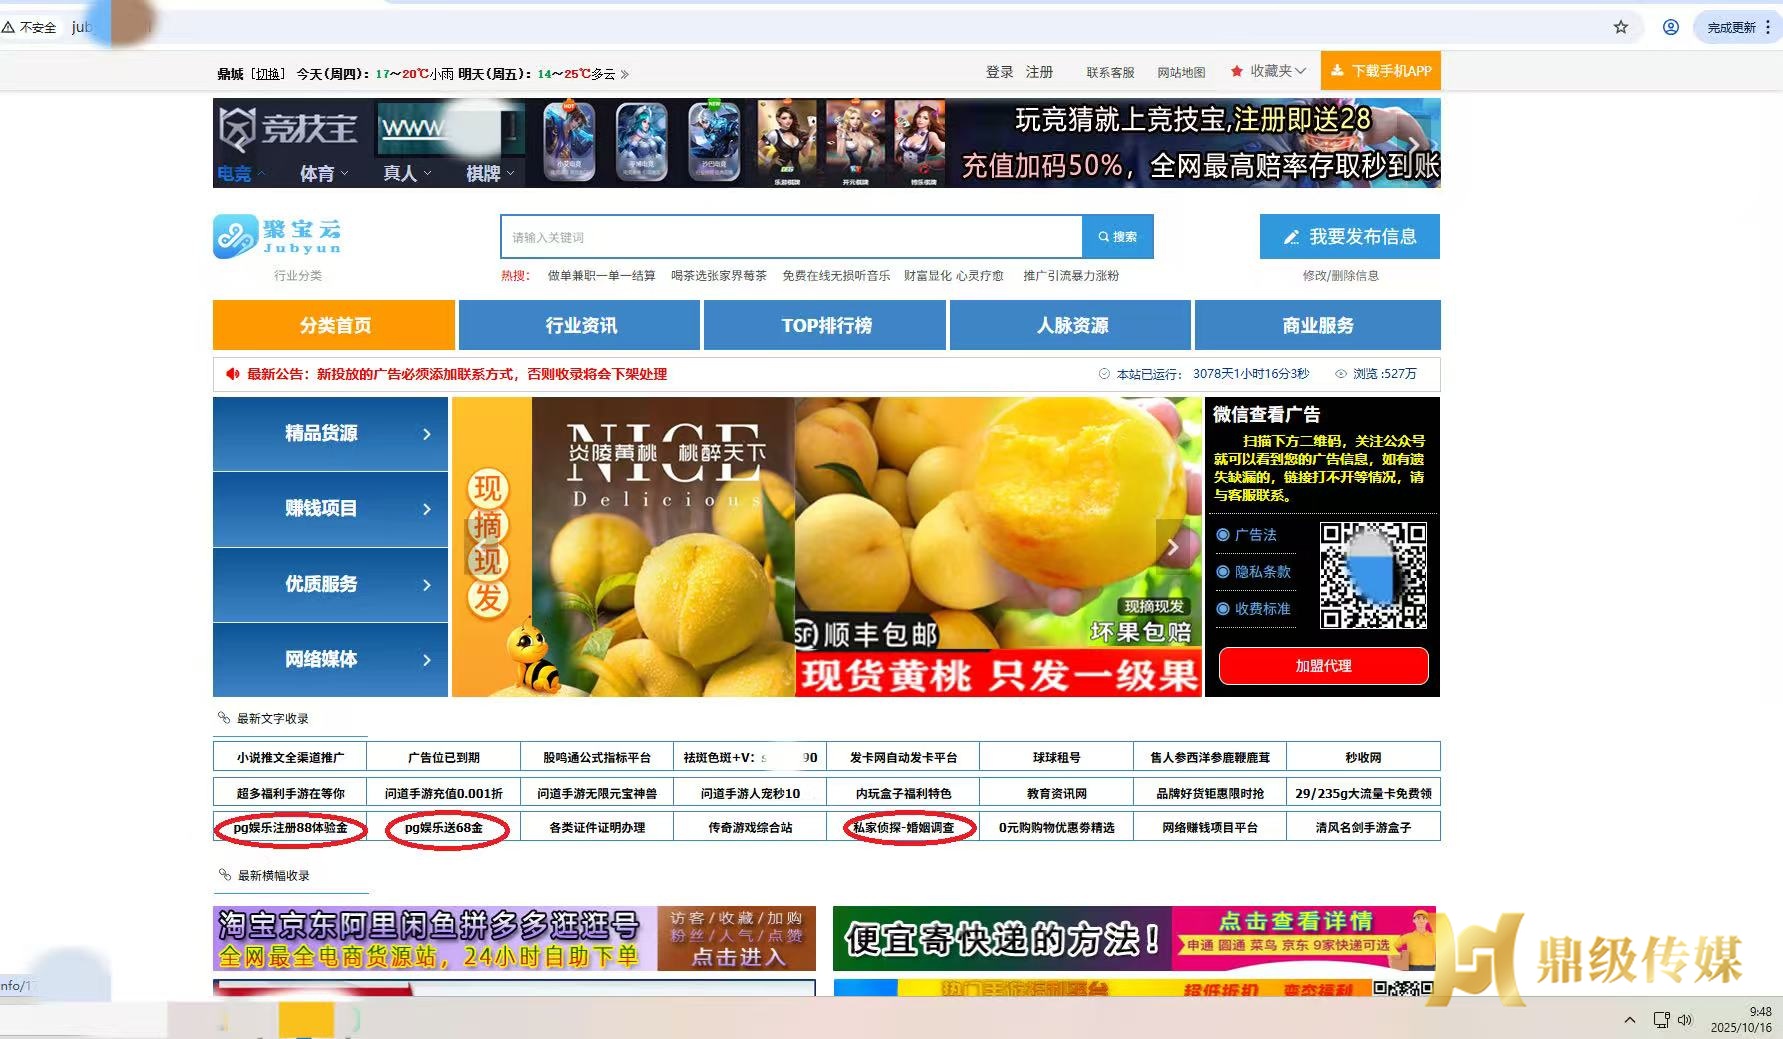Viewport: 1783px width, 1039px height.
Task: Open the 行业资讯 tab
Action: (580, 325)
